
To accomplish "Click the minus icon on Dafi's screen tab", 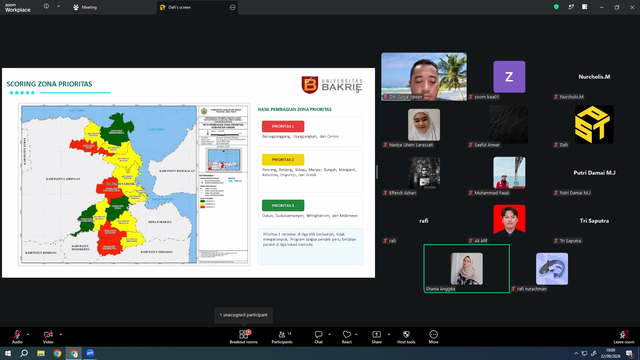I will 232,7.
